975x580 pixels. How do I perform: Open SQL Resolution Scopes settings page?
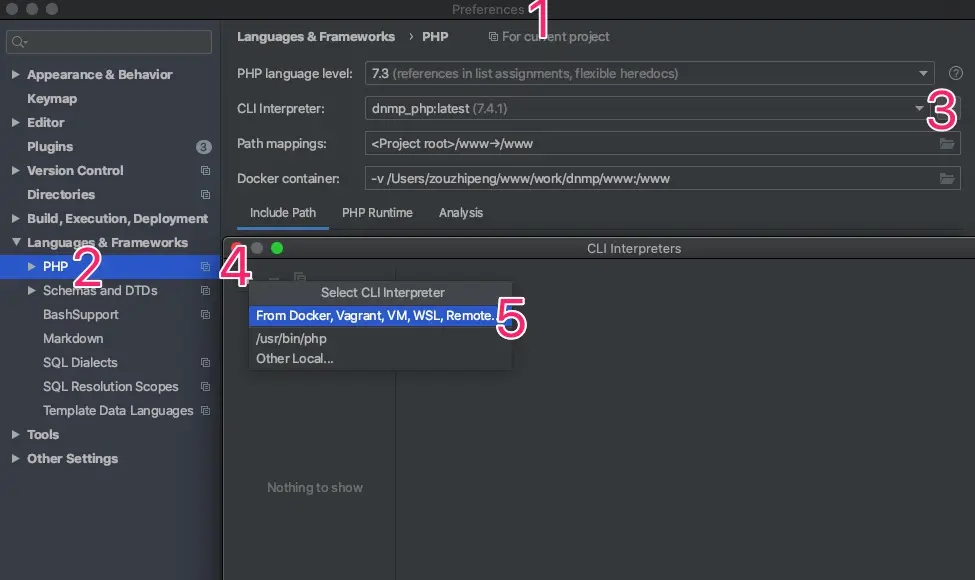(111, 387)
